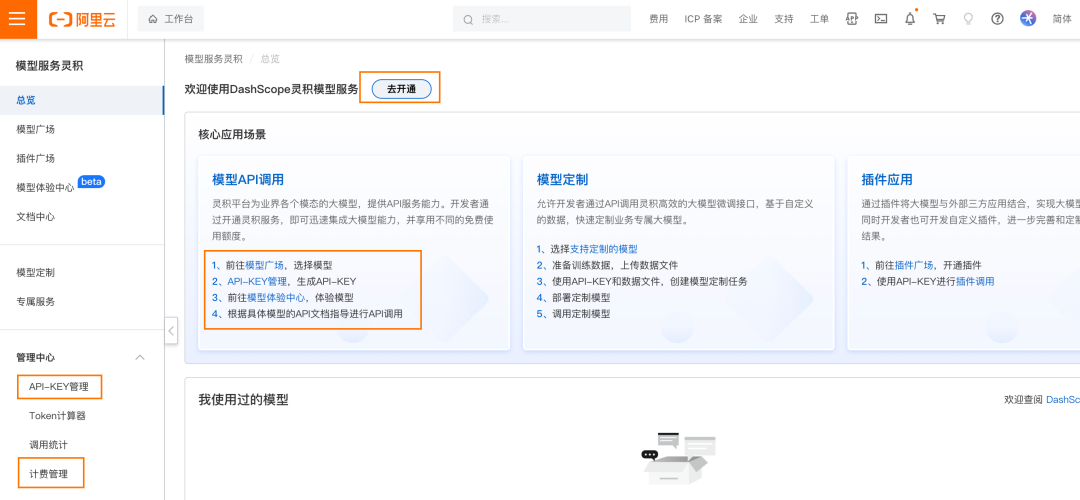
Task: Open the 企业 menu
Action: pyautogui.click(x=748, y=19)
